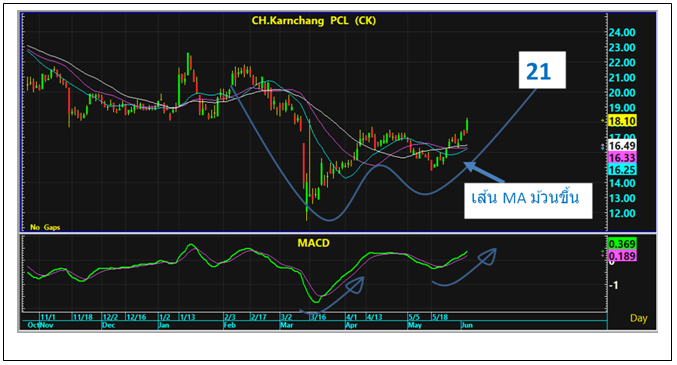This screenshot has width=677, height=365.
Task: Click the Nov month label
Action: click(47, 325)
